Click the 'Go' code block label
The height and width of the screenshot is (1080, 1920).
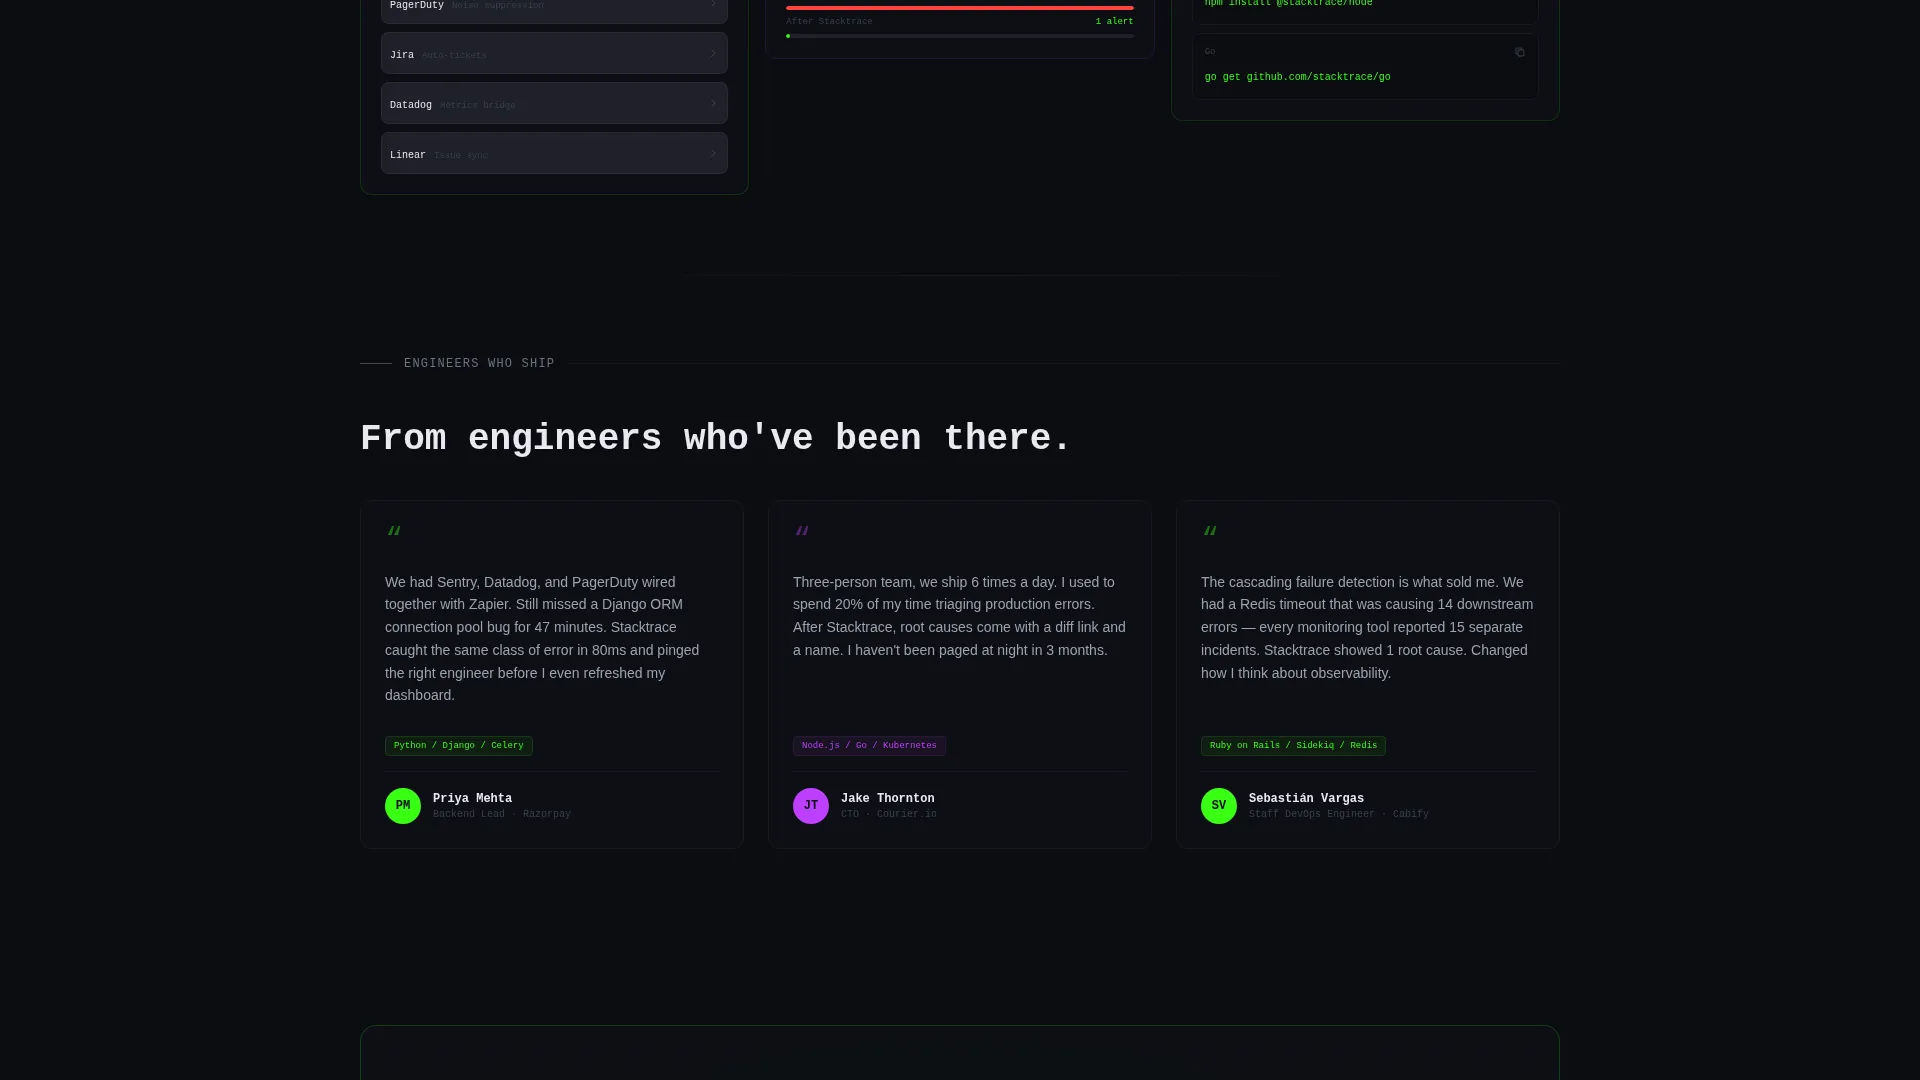[1210, 52]
